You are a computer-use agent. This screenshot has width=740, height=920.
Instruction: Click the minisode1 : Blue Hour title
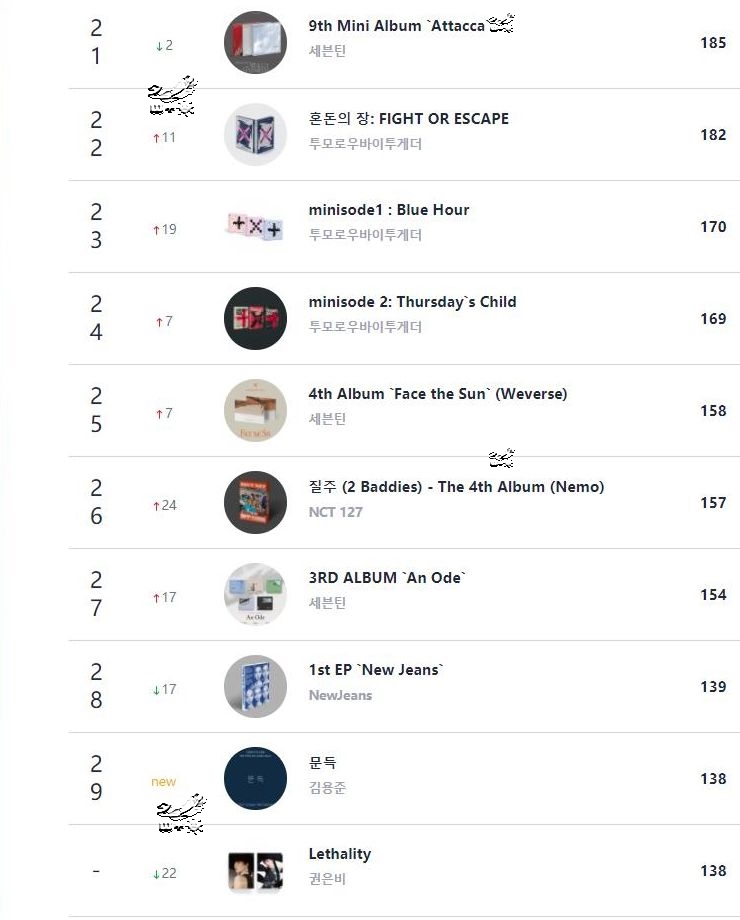(389, 210)
